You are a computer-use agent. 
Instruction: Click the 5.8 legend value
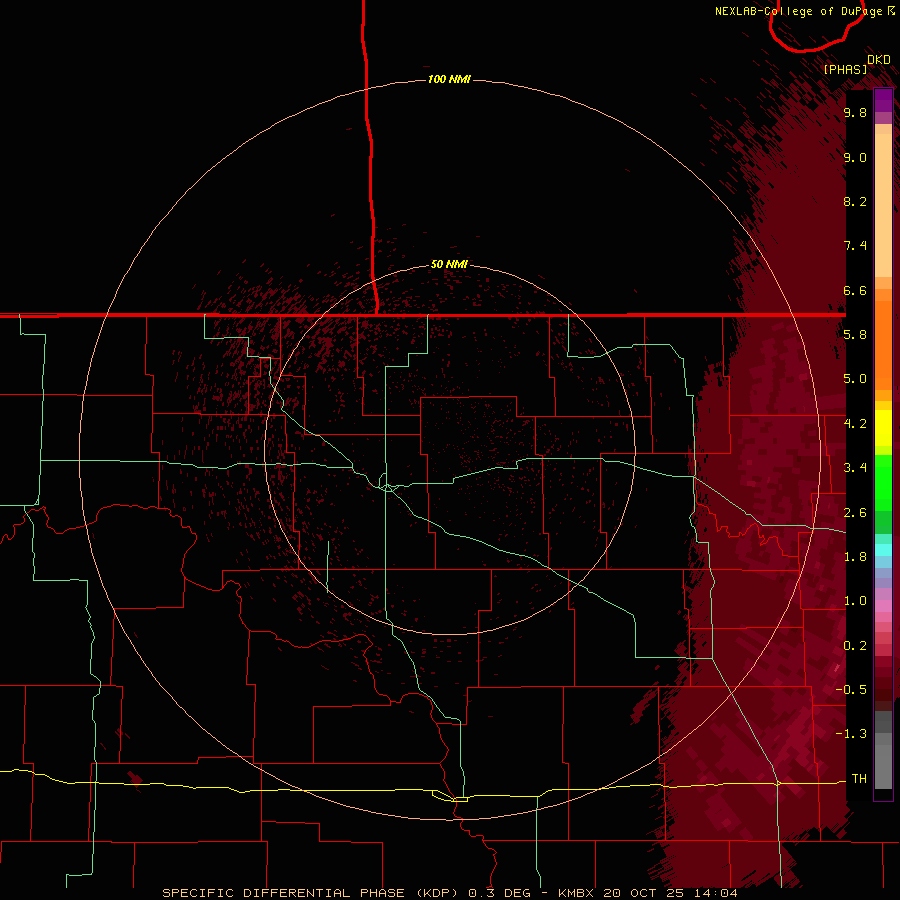click(855, 334)
